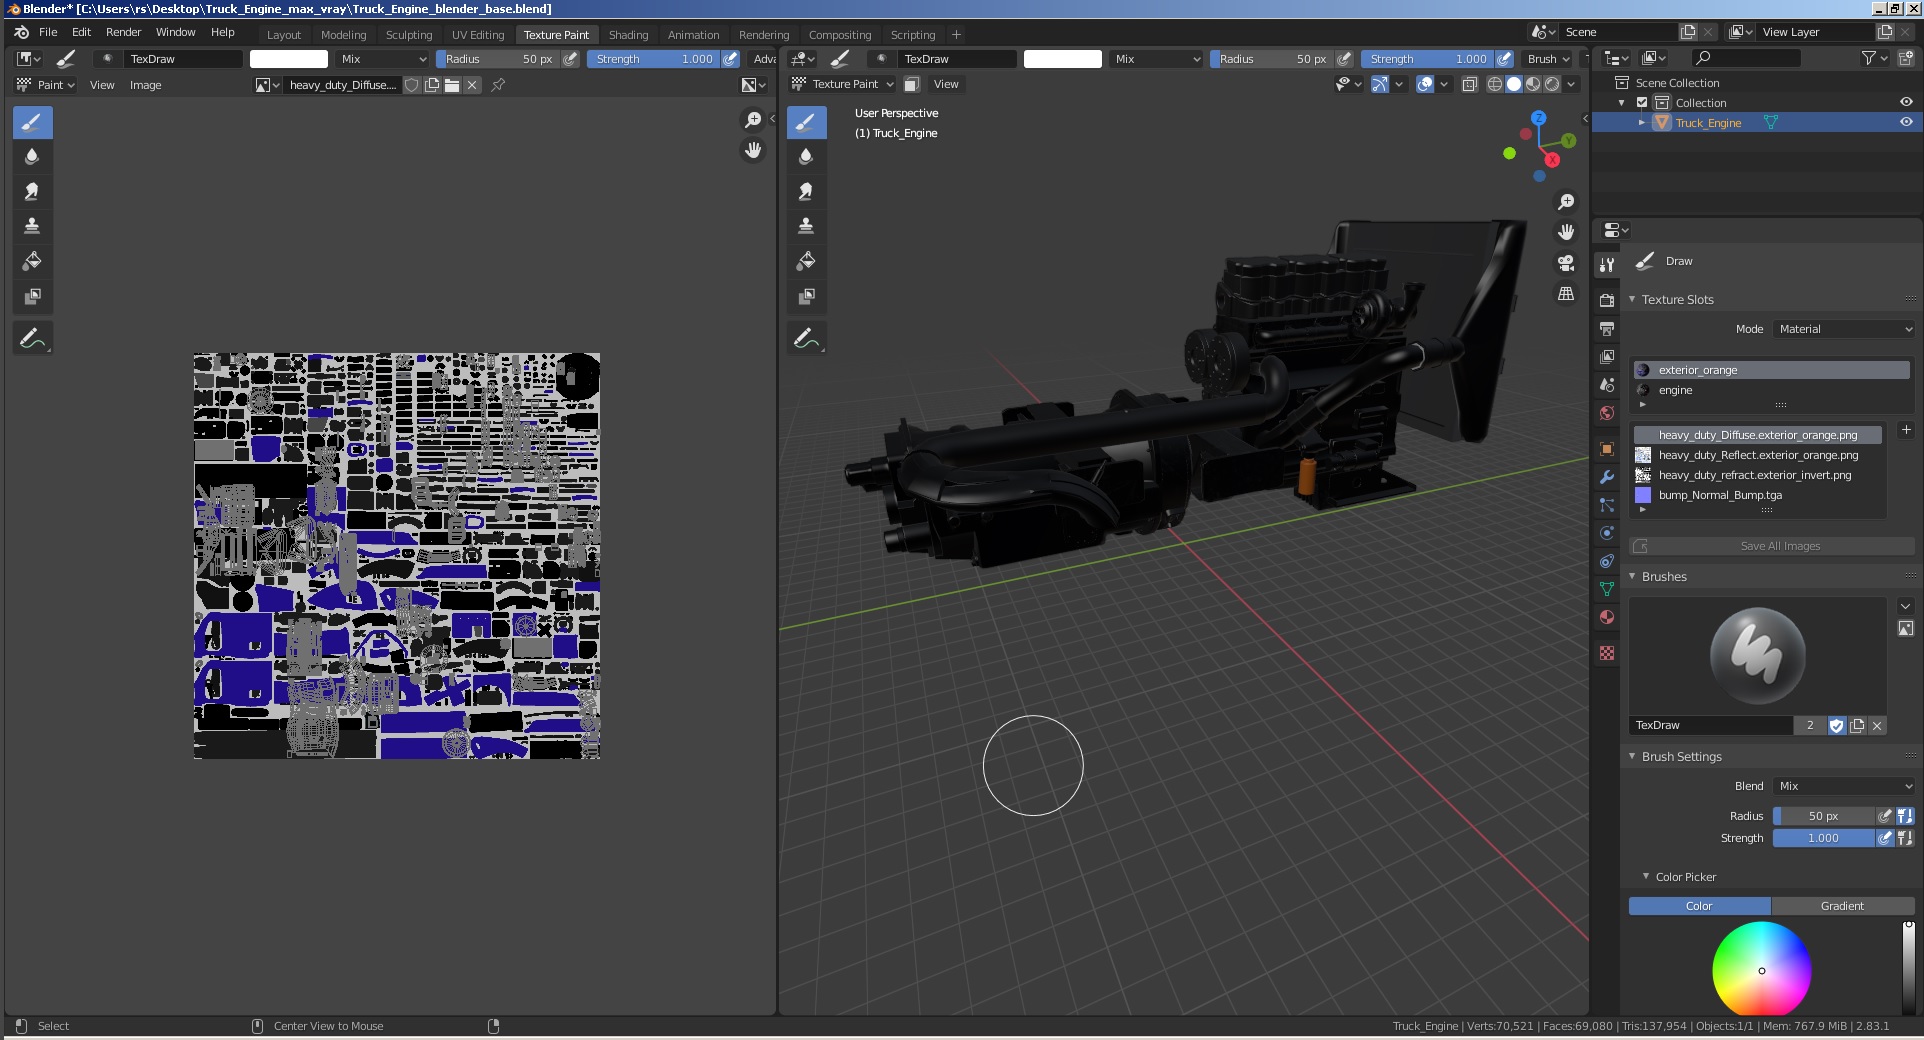1924x1040 pixels.
Task: Open the Blend dropdown in Brush Settings
Action: tap(1845, 786)
